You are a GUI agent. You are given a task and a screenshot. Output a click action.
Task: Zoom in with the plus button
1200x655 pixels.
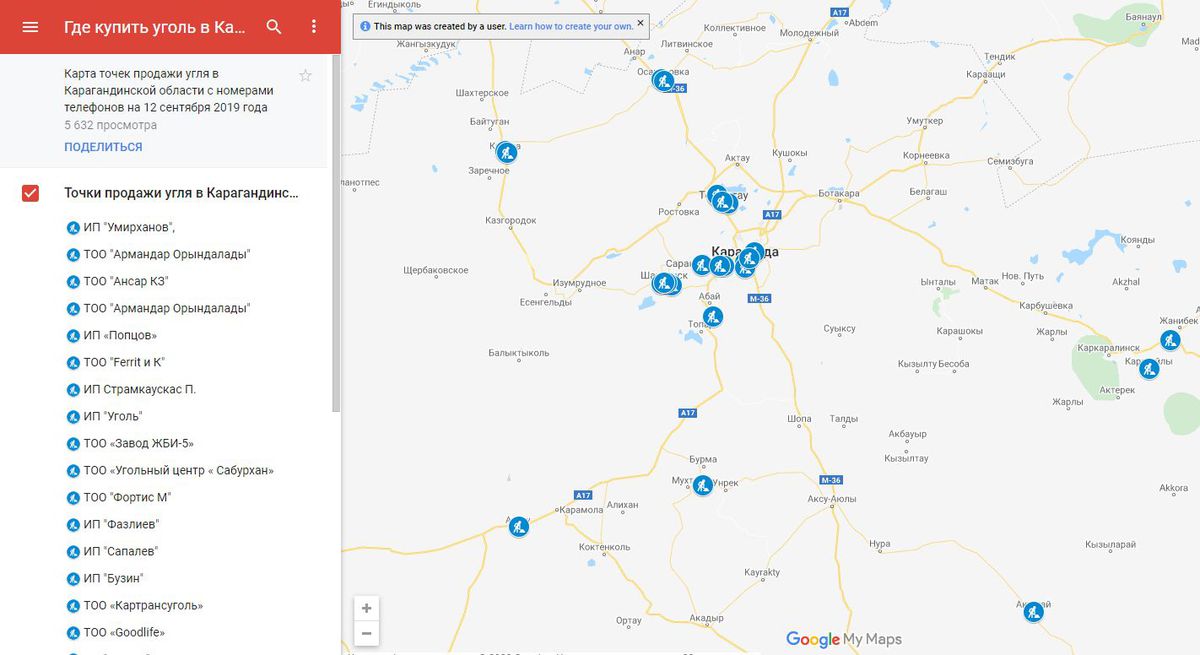(x=367, y=608)
